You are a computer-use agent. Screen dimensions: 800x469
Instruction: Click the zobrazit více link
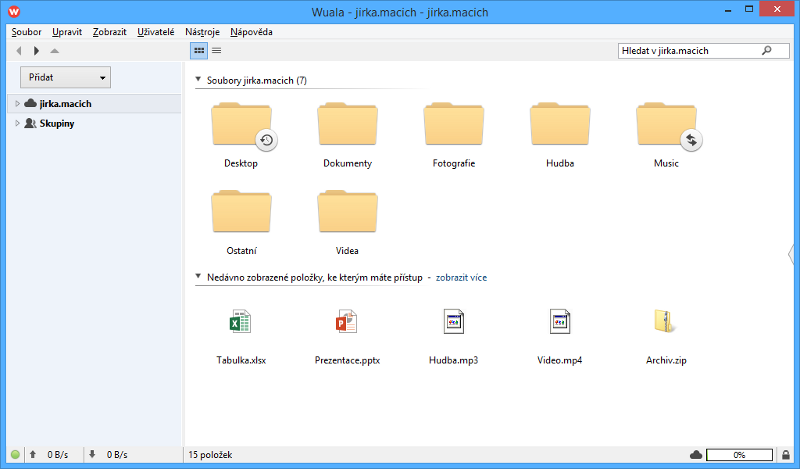pyautogui.click(x=461, y=277)
